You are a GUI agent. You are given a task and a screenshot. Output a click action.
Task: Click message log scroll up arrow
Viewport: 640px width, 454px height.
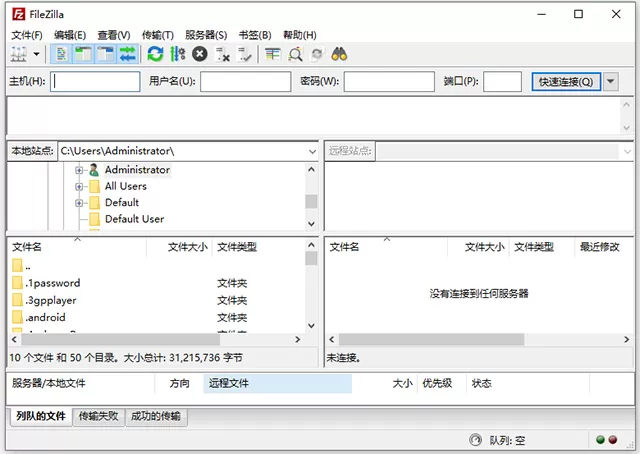(627, 105)
